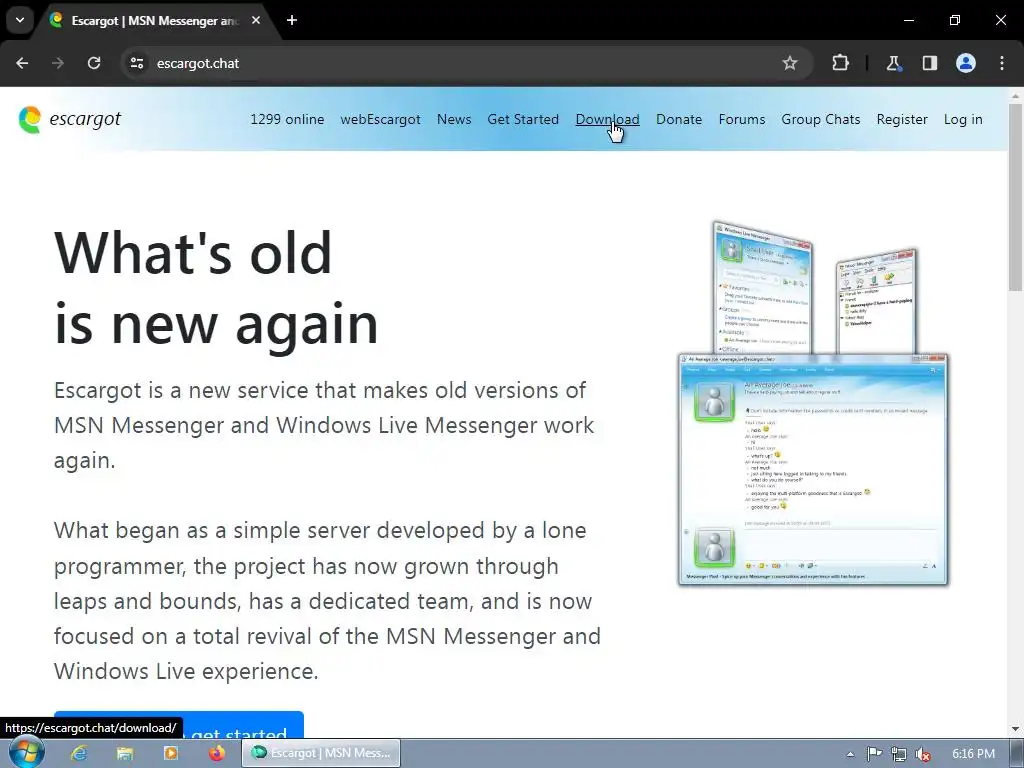Open Windows Media Player taskbar icon
The width and height of the screenshot is (1024, 768).
(x=170, y=754)
